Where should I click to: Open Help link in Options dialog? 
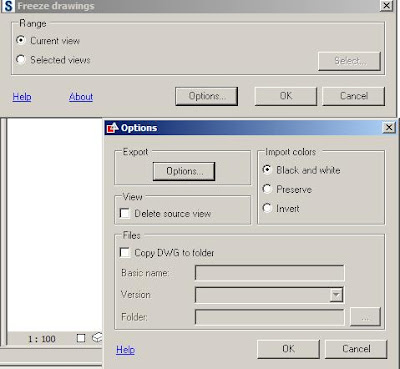[126, 349]
